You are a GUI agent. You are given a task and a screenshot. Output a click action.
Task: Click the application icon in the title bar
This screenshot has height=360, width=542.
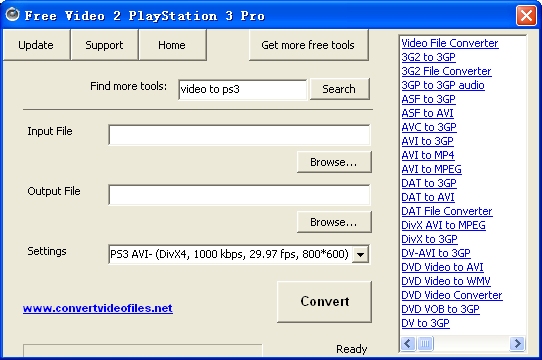coord(13,15)
